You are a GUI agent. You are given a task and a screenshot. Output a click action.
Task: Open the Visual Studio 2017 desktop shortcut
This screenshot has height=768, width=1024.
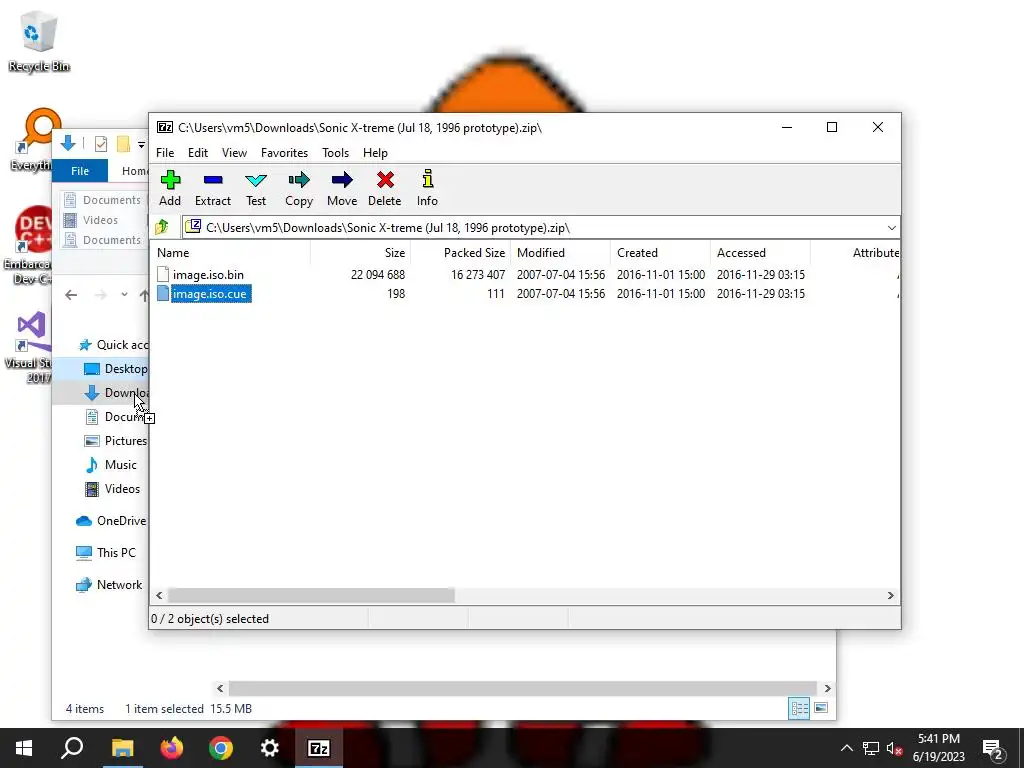27,347
